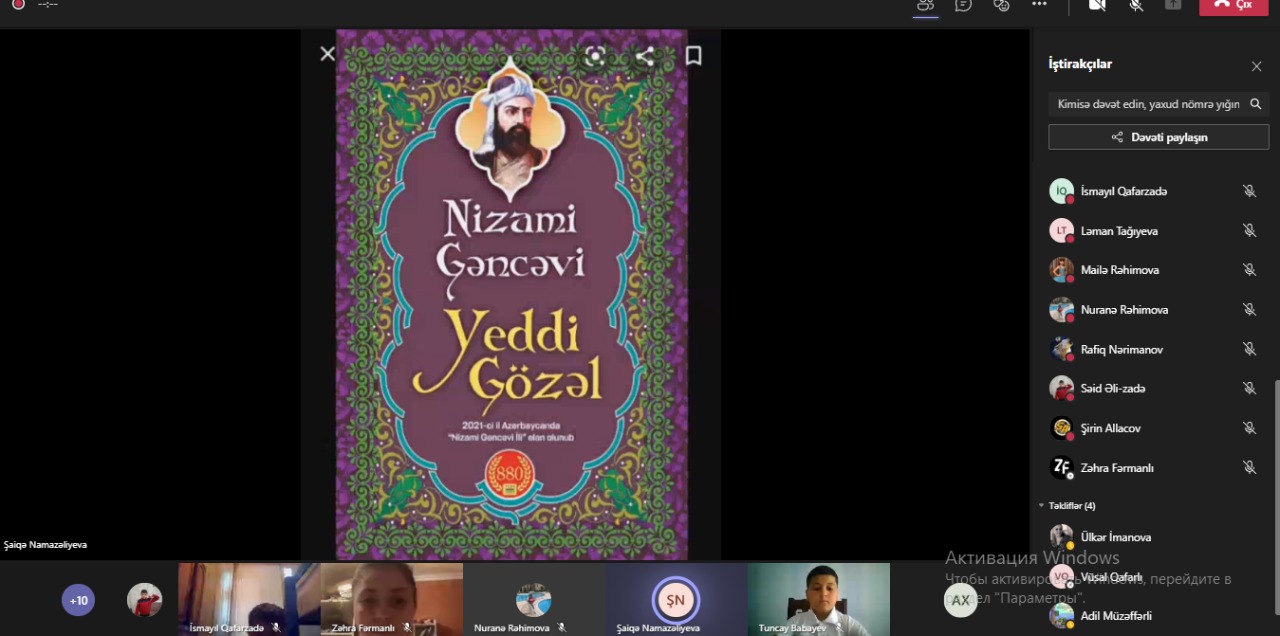The width and height of the screenshot is (1280, 636).
Task: Select Nuranə Rəhimova video tile
Action: 534,599
